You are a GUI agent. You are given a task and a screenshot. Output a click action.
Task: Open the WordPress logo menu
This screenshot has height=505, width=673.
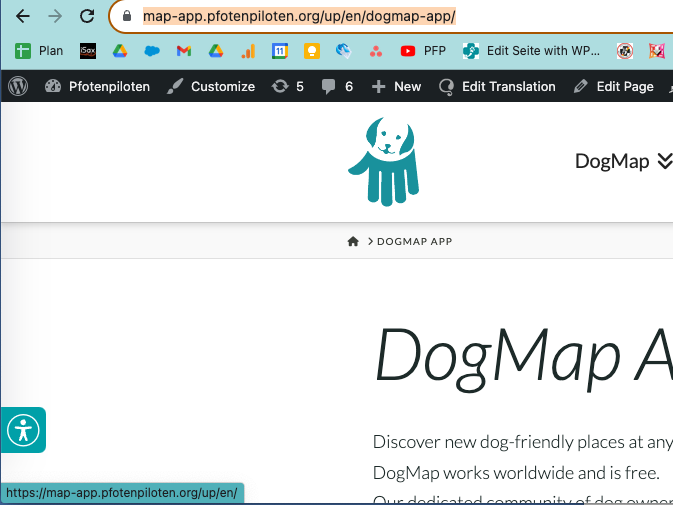coord(18,86)
